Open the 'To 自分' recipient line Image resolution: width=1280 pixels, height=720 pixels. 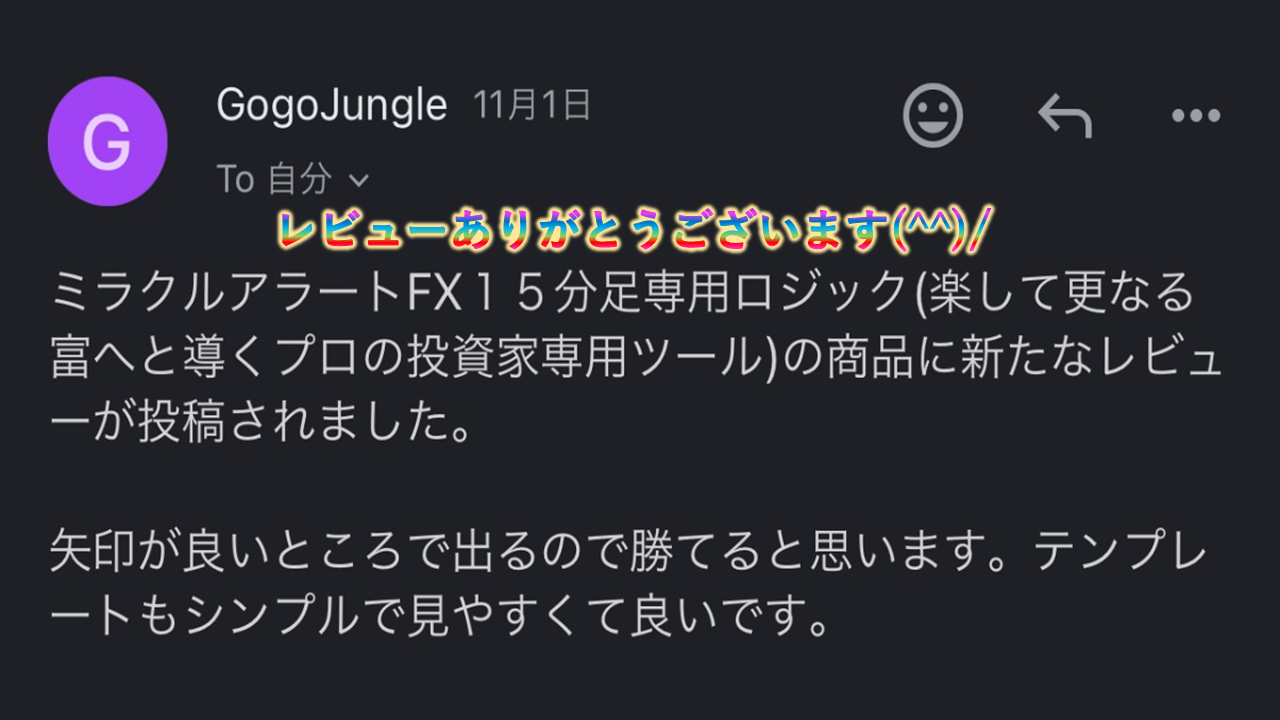click(293, 179)
